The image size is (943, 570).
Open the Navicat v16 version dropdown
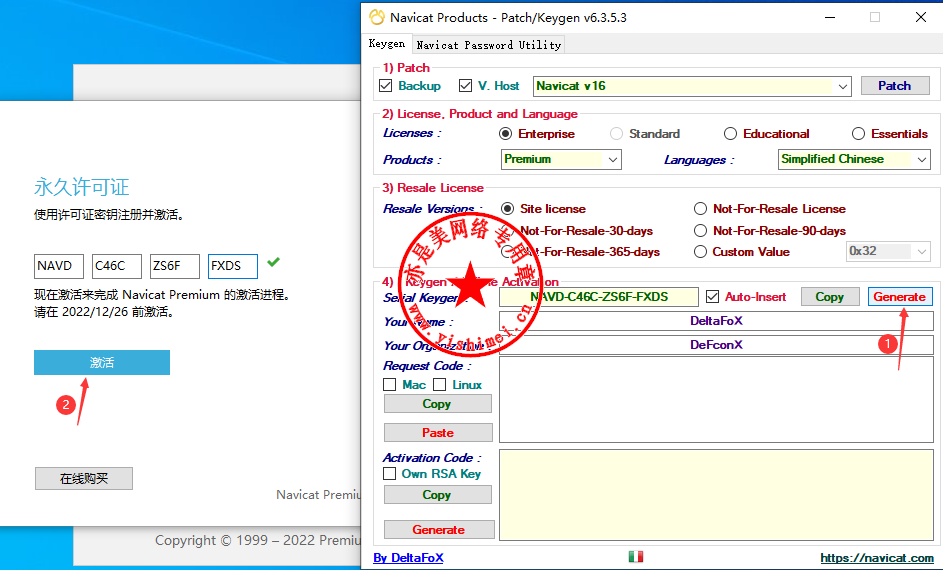click(x=843, y=87)
